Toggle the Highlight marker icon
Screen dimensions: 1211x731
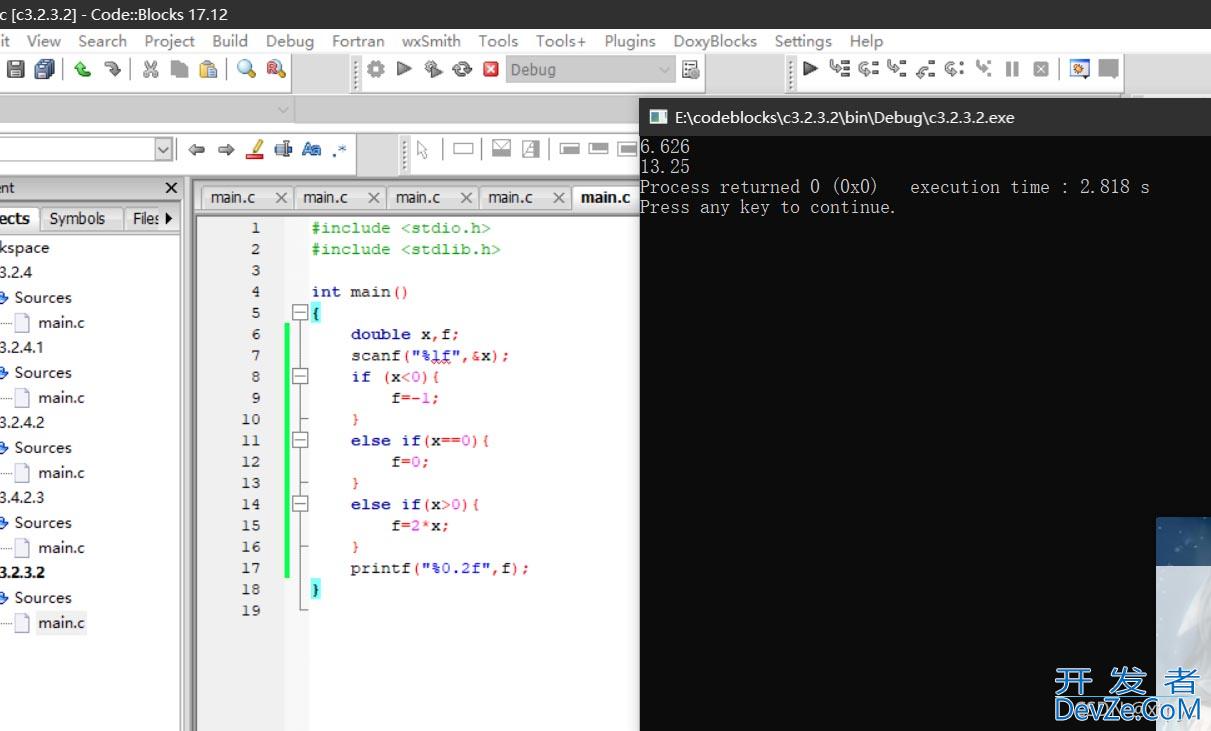click(x=255, y=149)
